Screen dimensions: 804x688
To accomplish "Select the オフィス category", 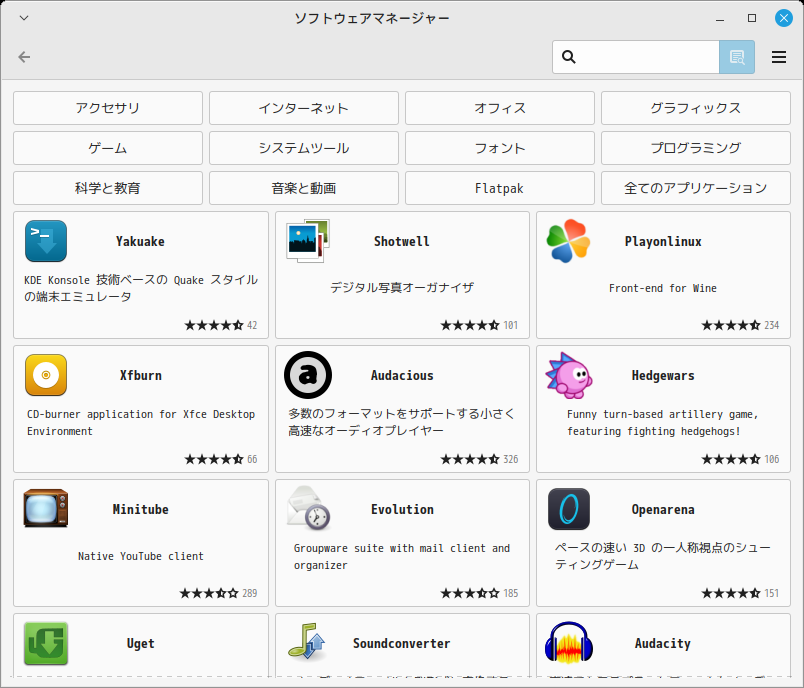I will coord(500,108).
